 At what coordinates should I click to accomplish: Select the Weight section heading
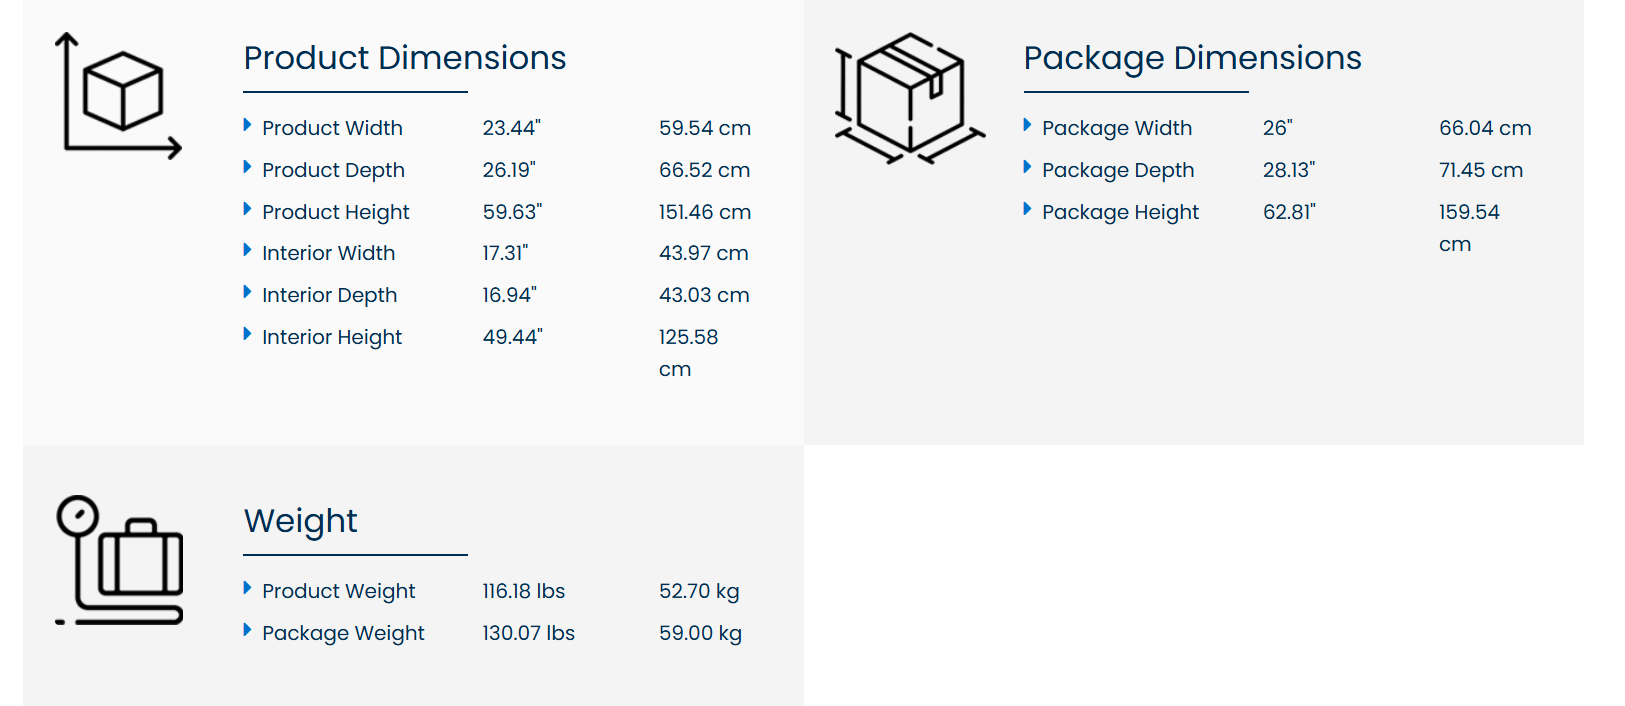pos(300,521)
